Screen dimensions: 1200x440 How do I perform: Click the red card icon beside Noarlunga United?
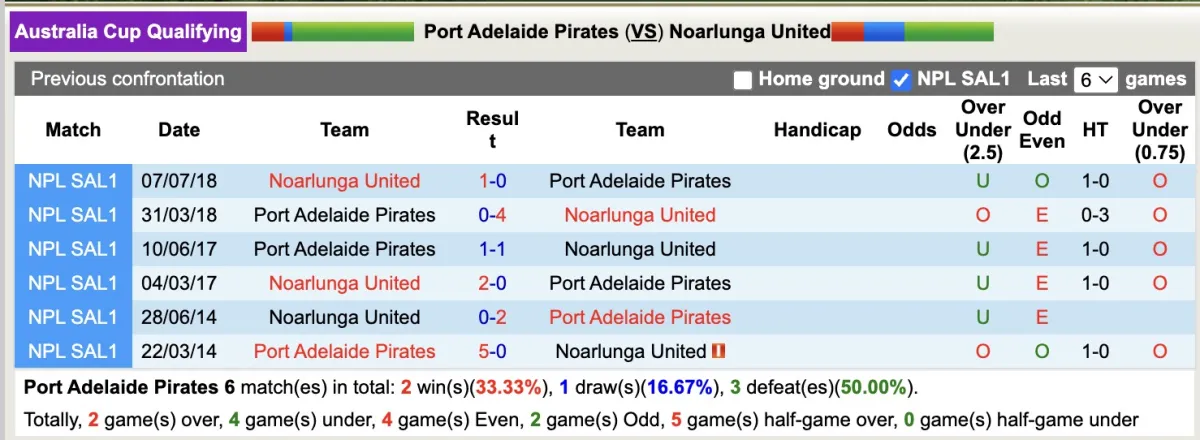click(719, 351)
